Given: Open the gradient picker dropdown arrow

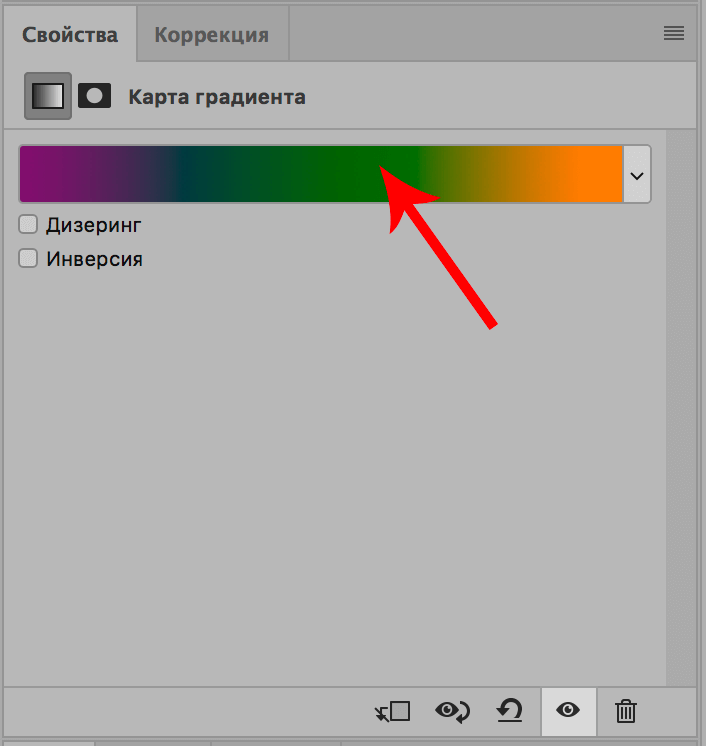Looking at the screenshot, I should 637,175.
